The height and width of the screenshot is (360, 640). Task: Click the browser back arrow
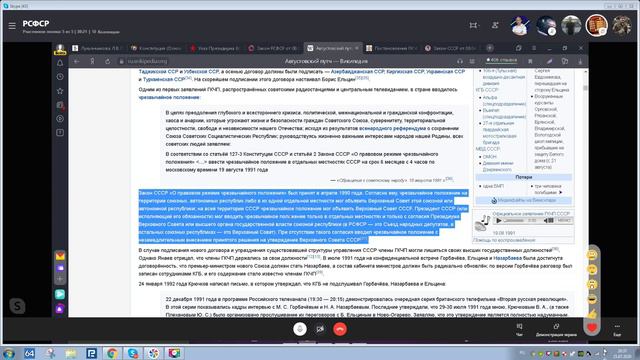point(77,61)
